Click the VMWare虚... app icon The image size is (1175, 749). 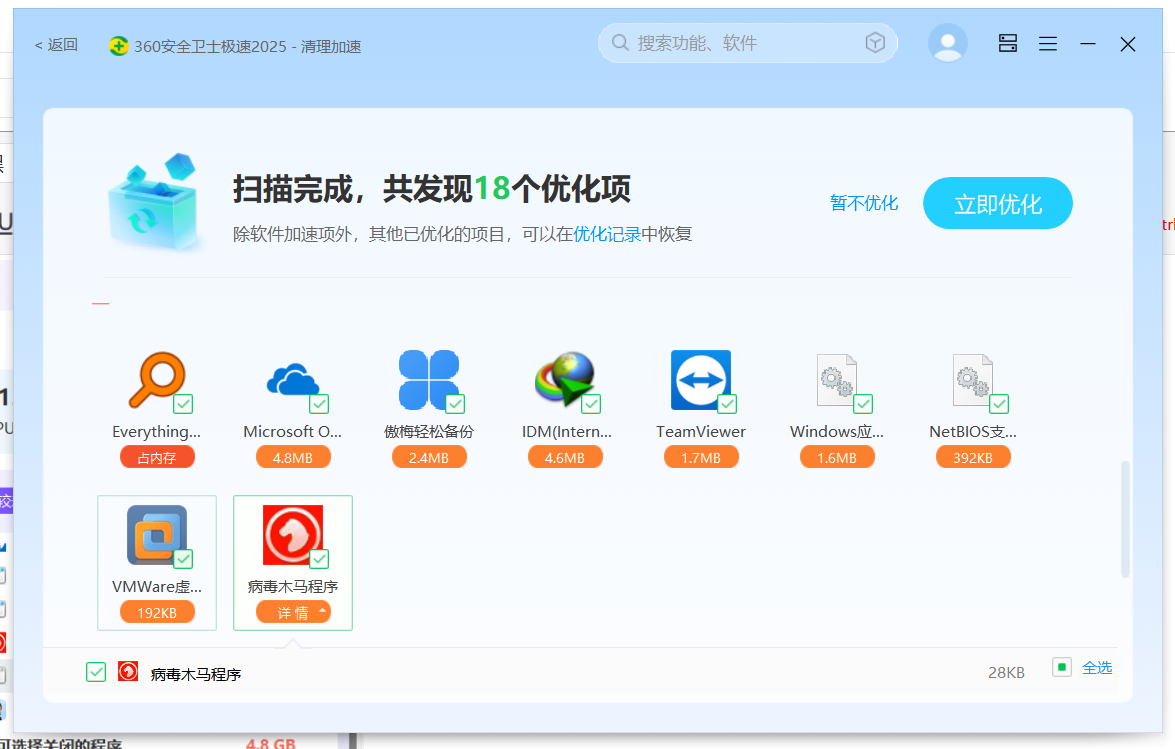pyautogui.click(x=157, y=535)
